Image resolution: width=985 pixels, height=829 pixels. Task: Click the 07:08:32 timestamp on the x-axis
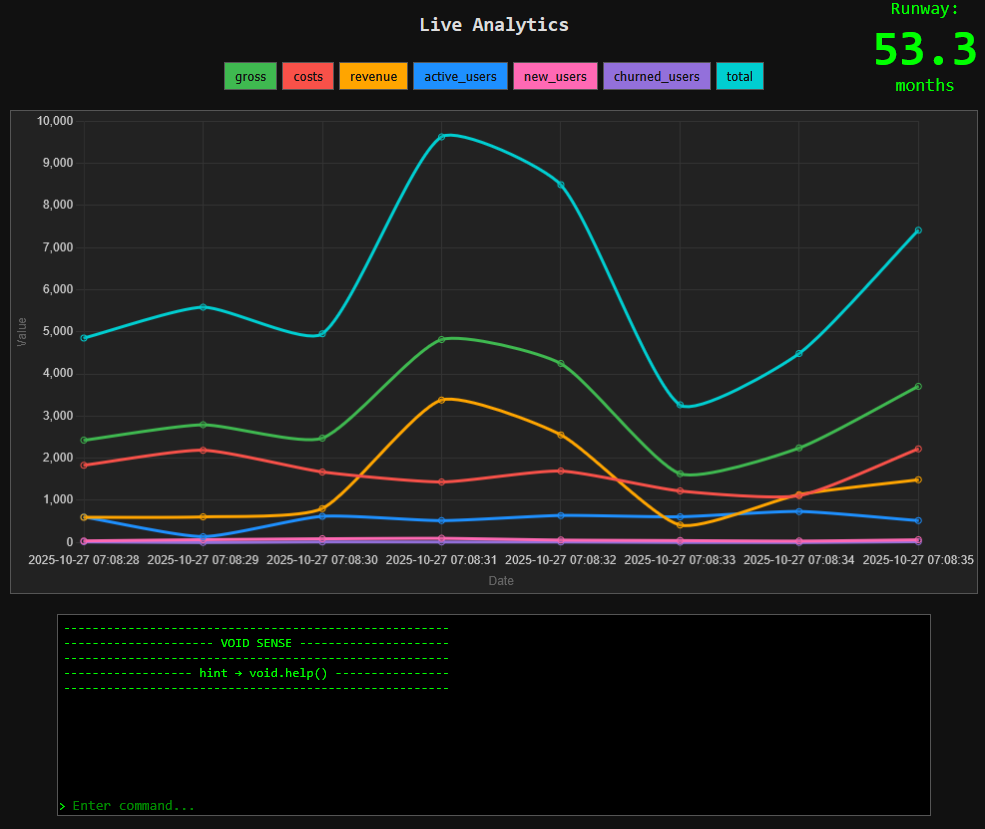click(559, 560)
